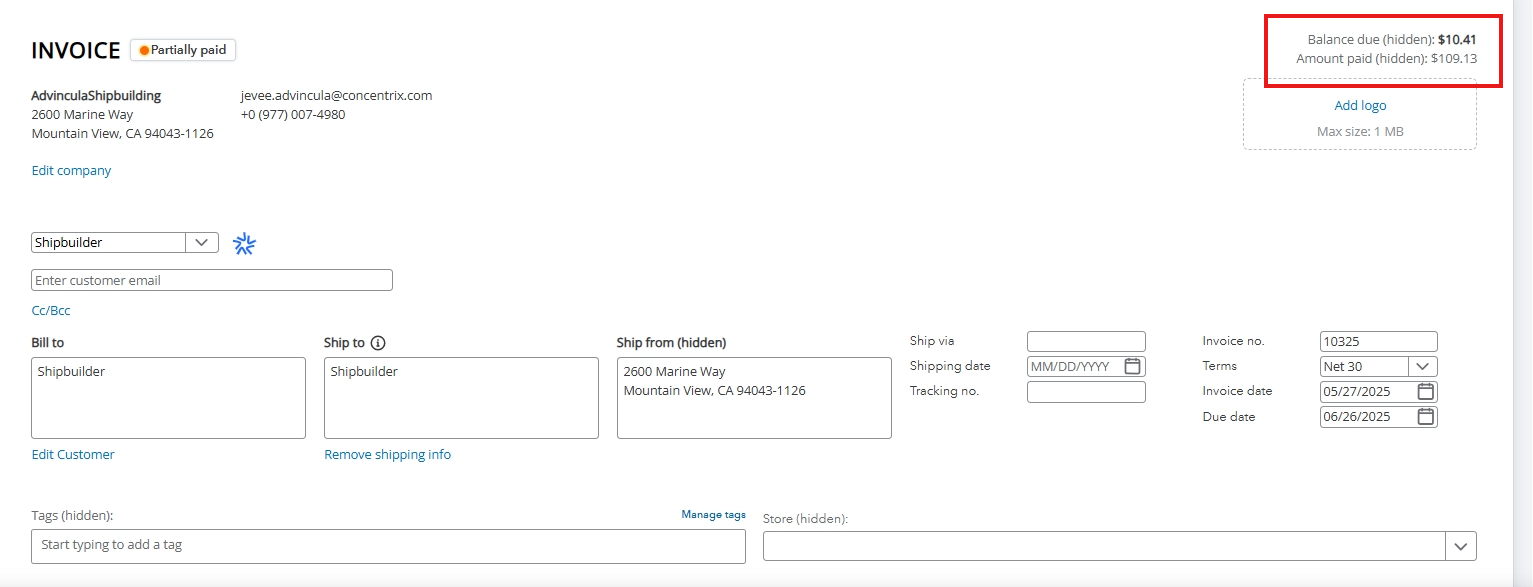Viewport: 1533px width, 587px height.
Task: Expand the Store dropdown chevron
Action: [1461, 546]
